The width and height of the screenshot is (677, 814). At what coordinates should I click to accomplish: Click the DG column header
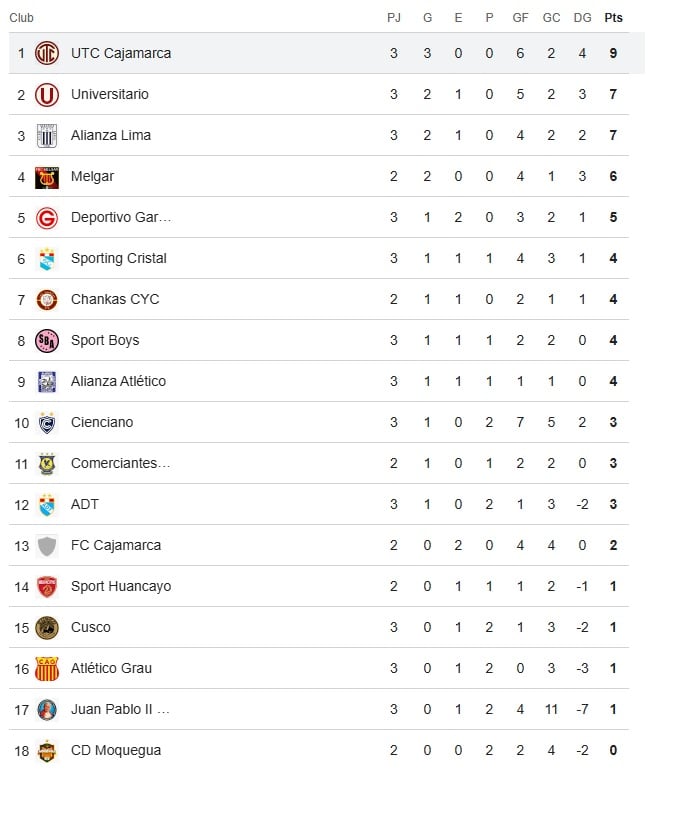click(582, 18)
